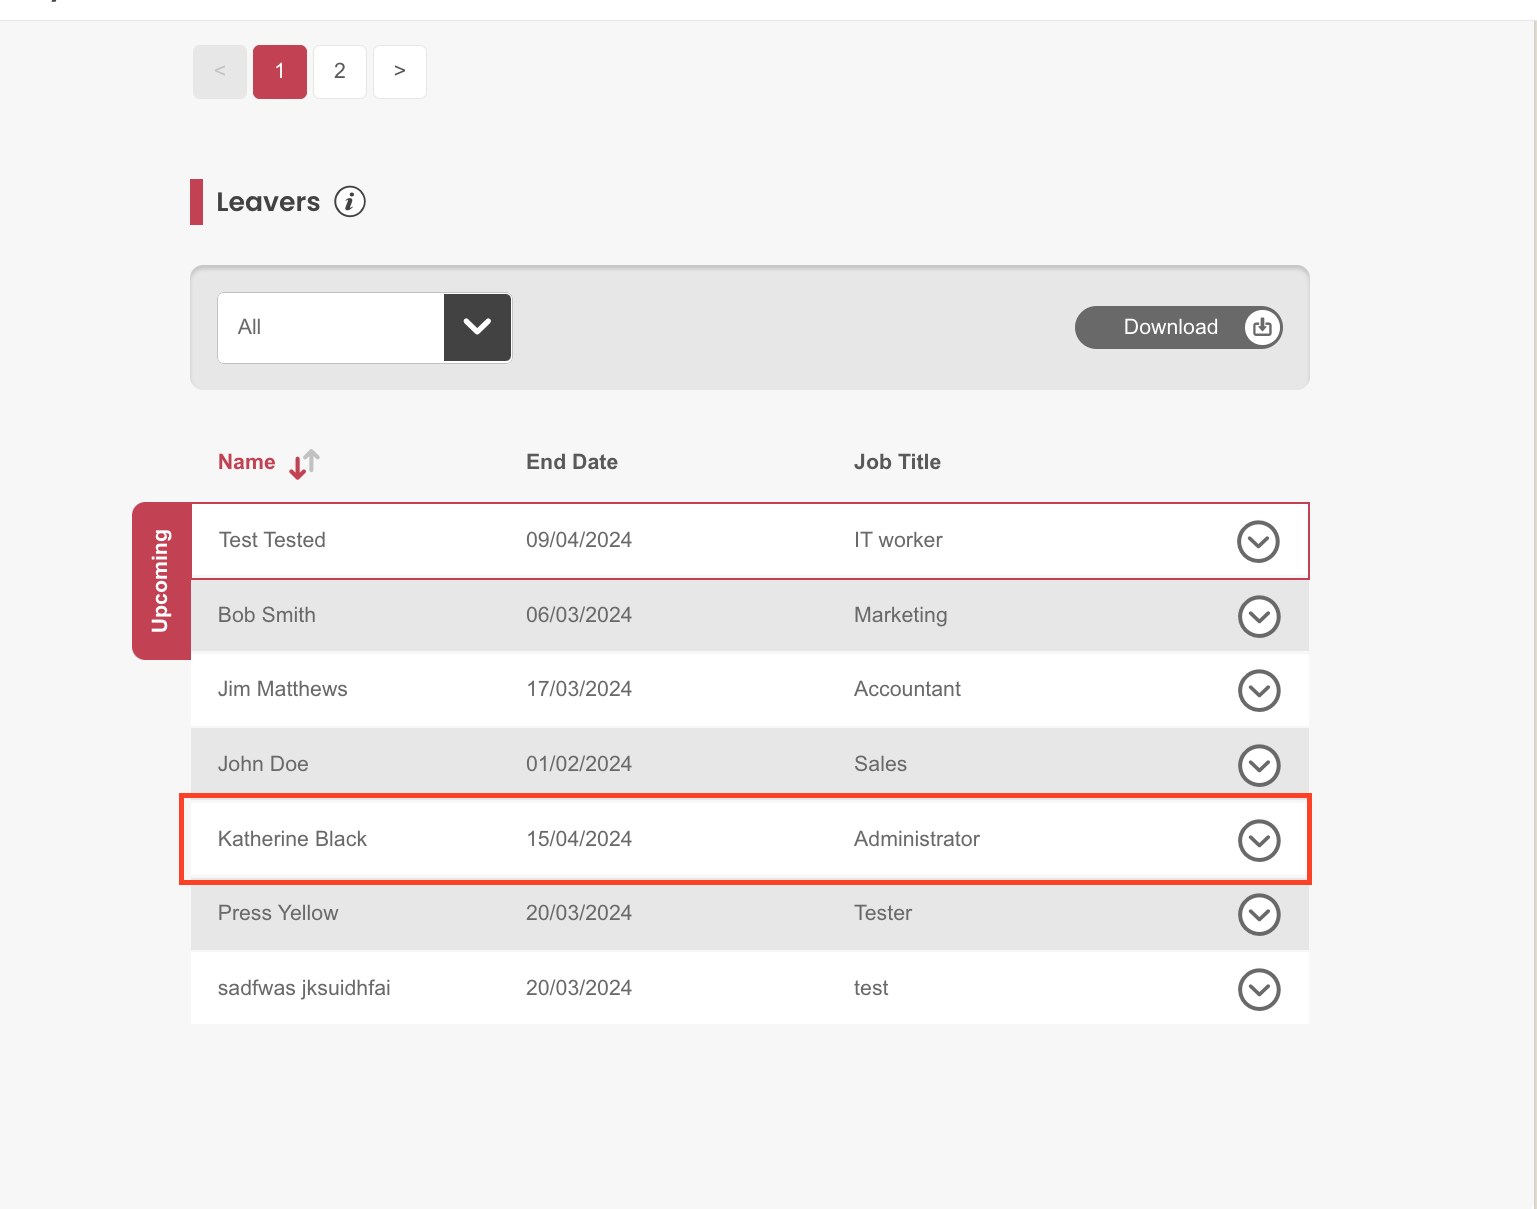The width and height of the screenshot is (1537, 1209).
Task: Select the John Doe name
Action: pyautogui.click(x=263, y=764)
